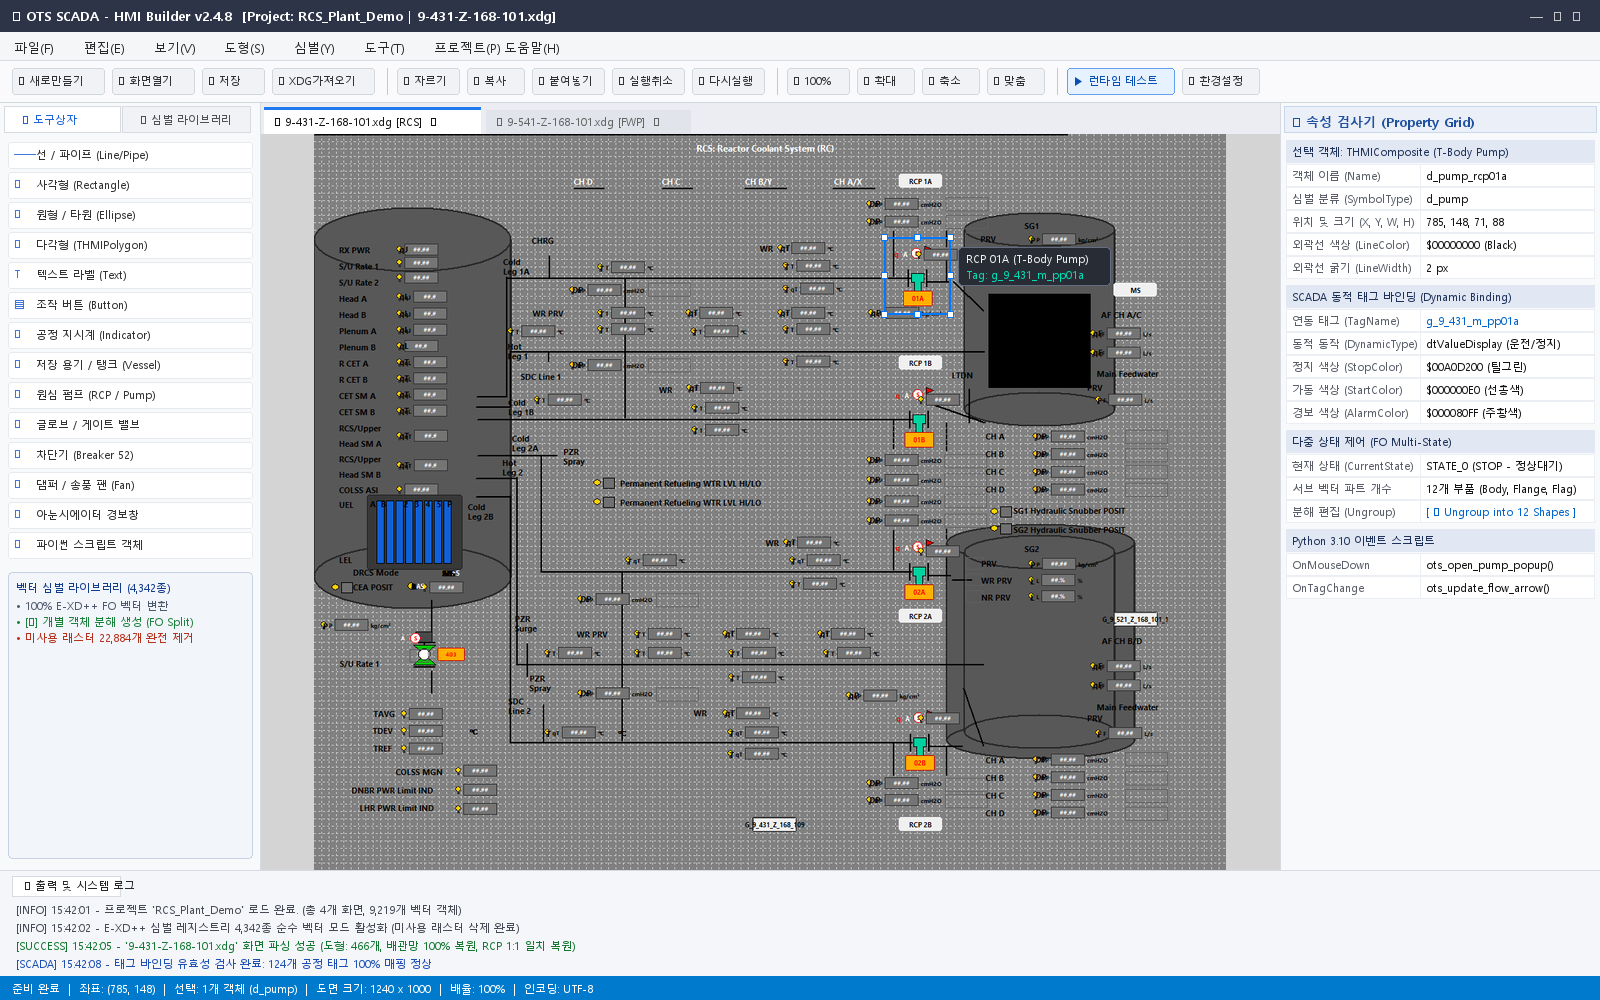Open a screen with 화면열기
The height and width of the screenshot is (1000, 1600).
pos(152,81)
